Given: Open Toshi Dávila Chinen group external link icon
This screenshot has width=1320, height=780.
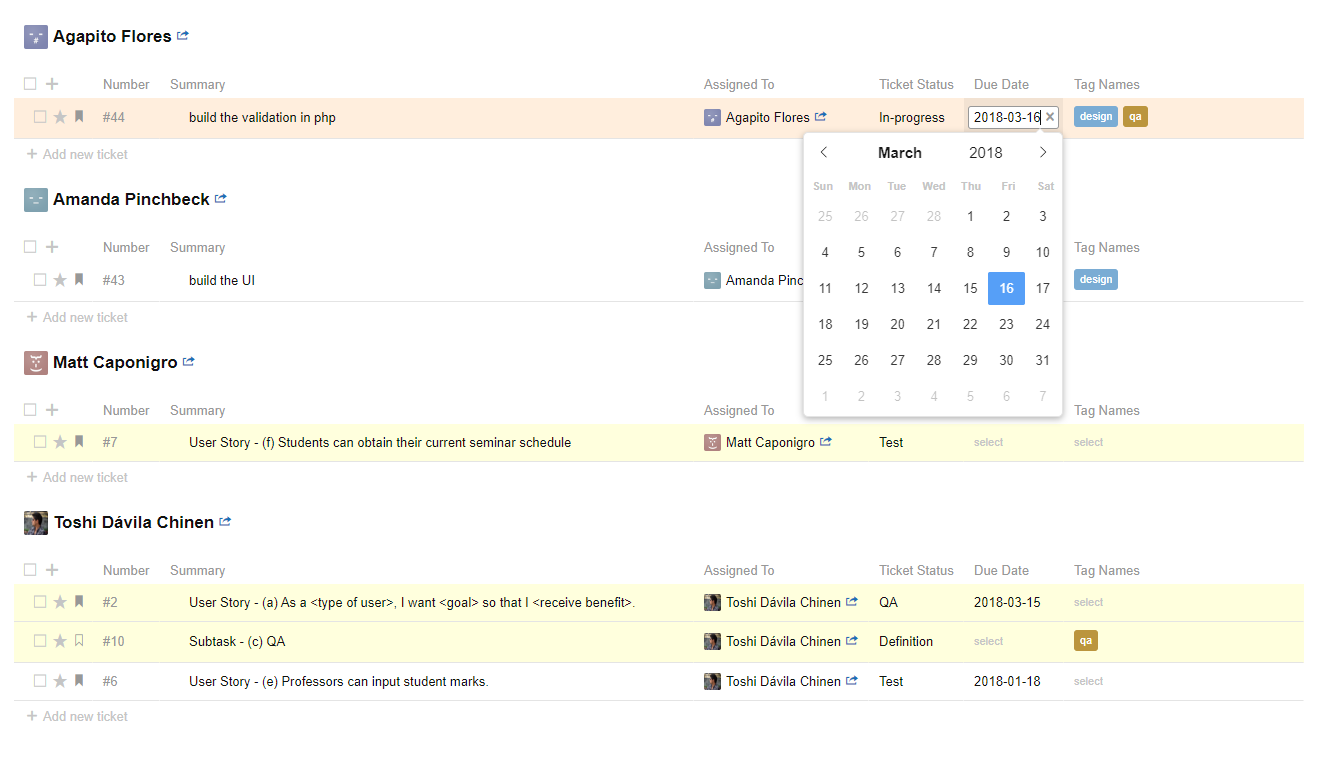Looking at the screenshot, I should pos(225,521).
